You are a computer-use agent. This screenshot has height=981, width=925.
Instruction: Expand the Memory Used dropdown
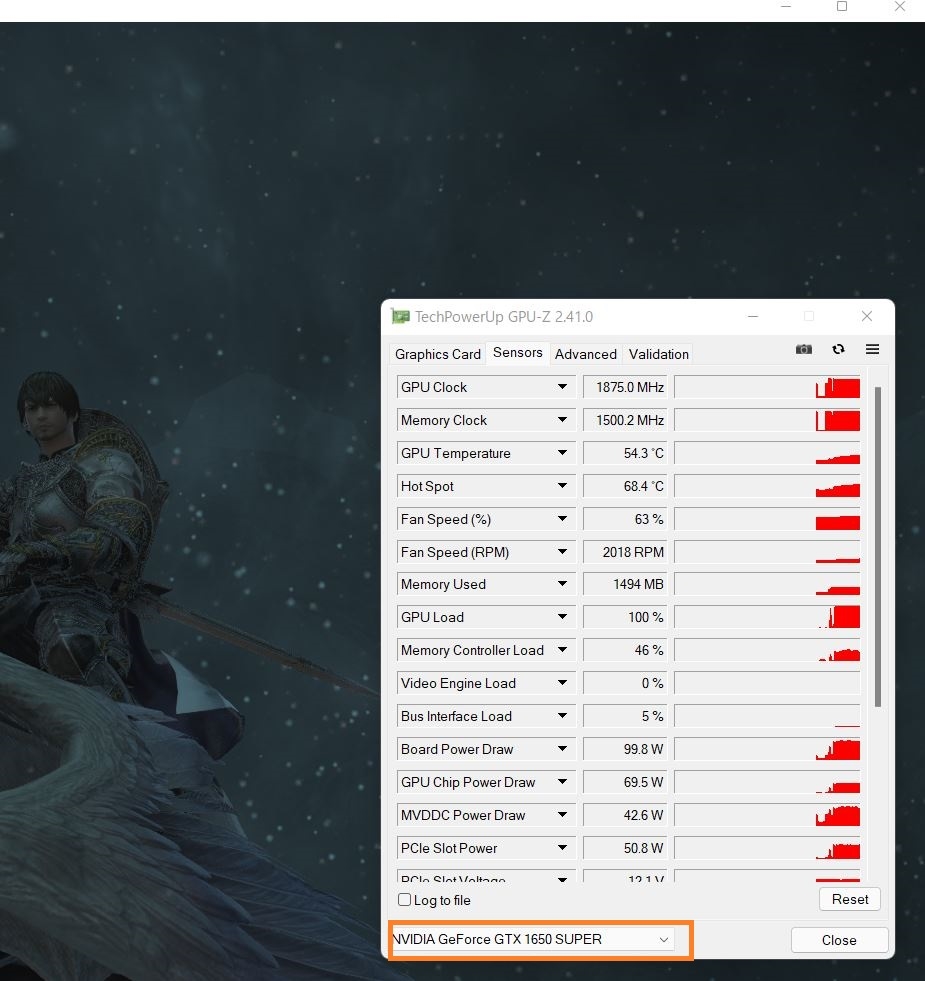coord(562,584)
